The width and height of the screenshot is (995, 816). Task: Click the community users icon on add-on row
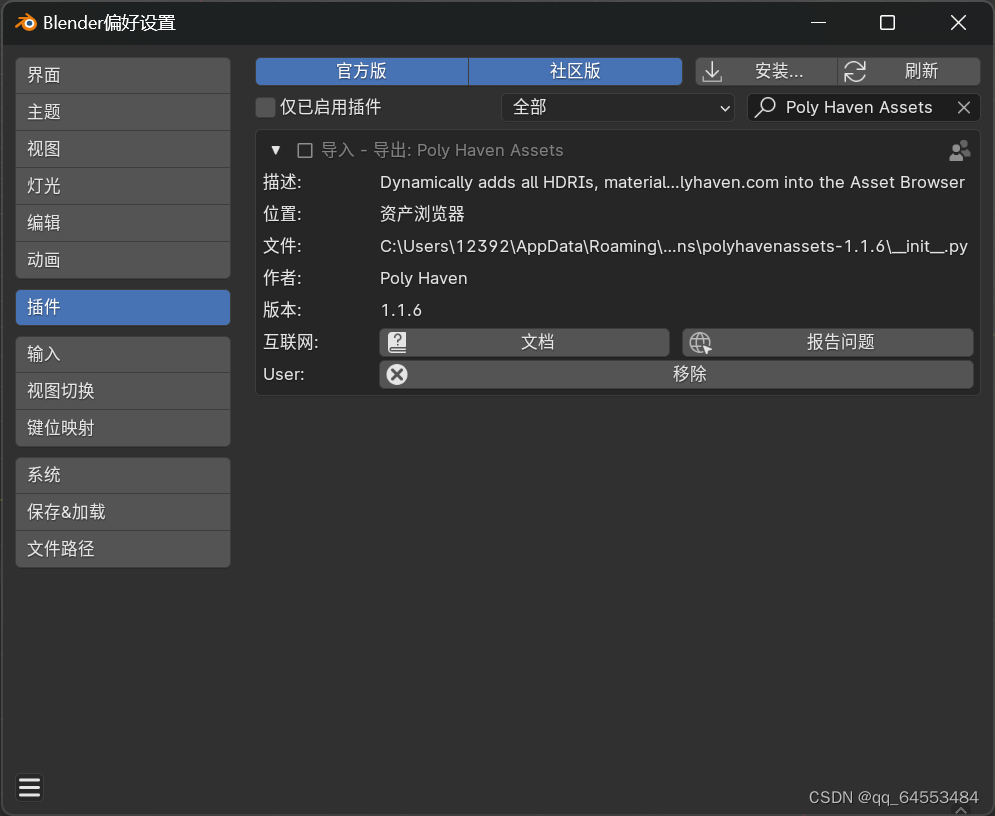click(959, 150)
